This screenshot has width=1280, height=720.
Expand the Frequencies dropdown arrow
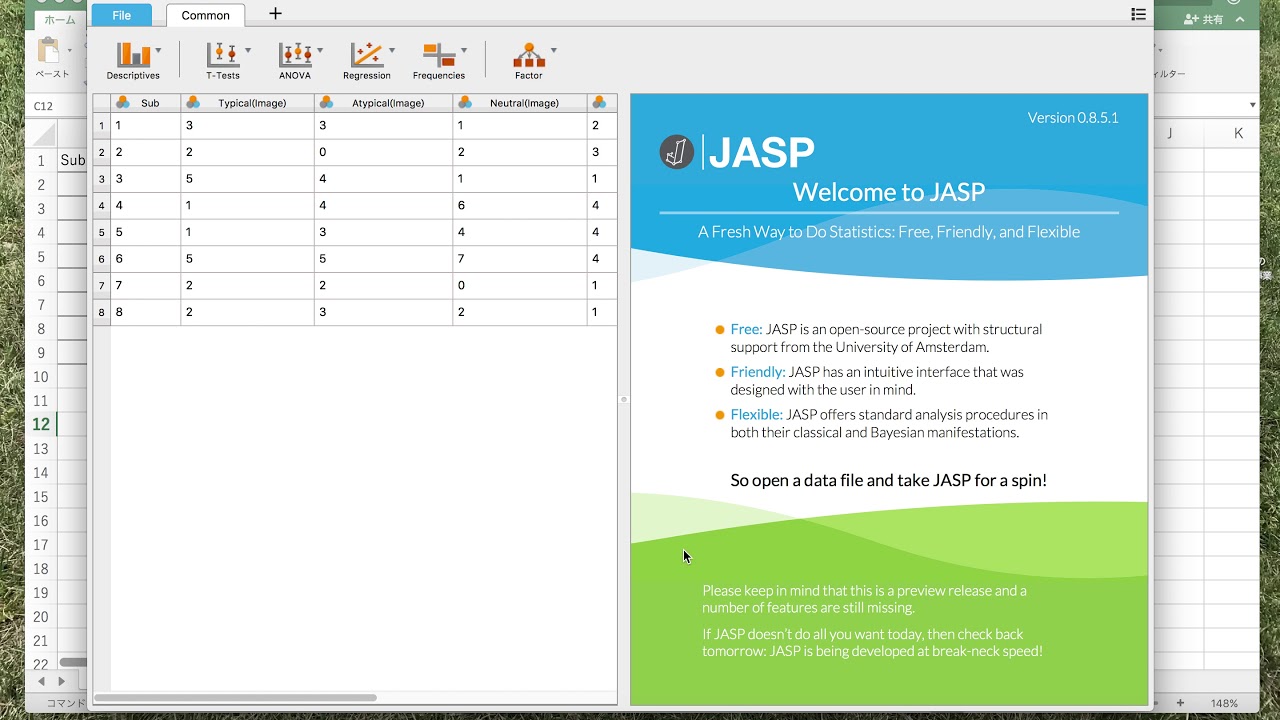point(464,50)
